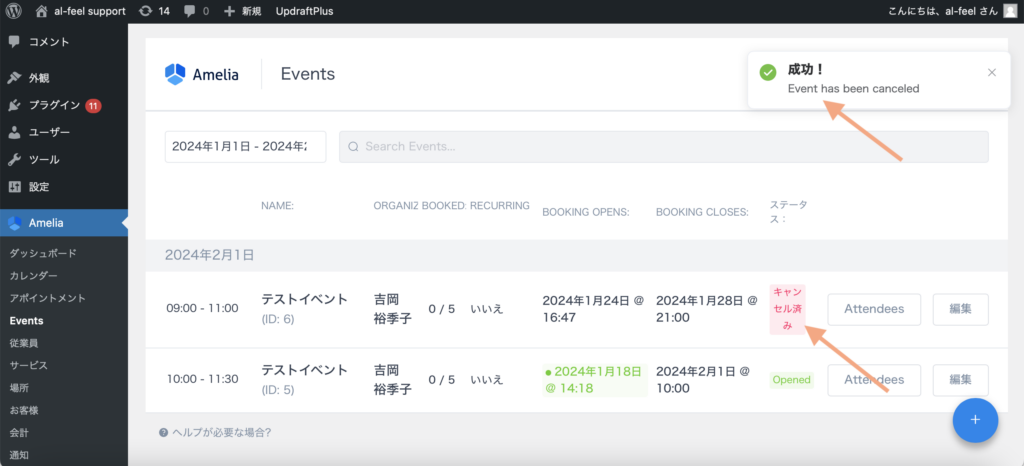The image size is (1024, 466).
Task: Click the Search Events input field
Action: pyautogui.click(x=663, y=146)
